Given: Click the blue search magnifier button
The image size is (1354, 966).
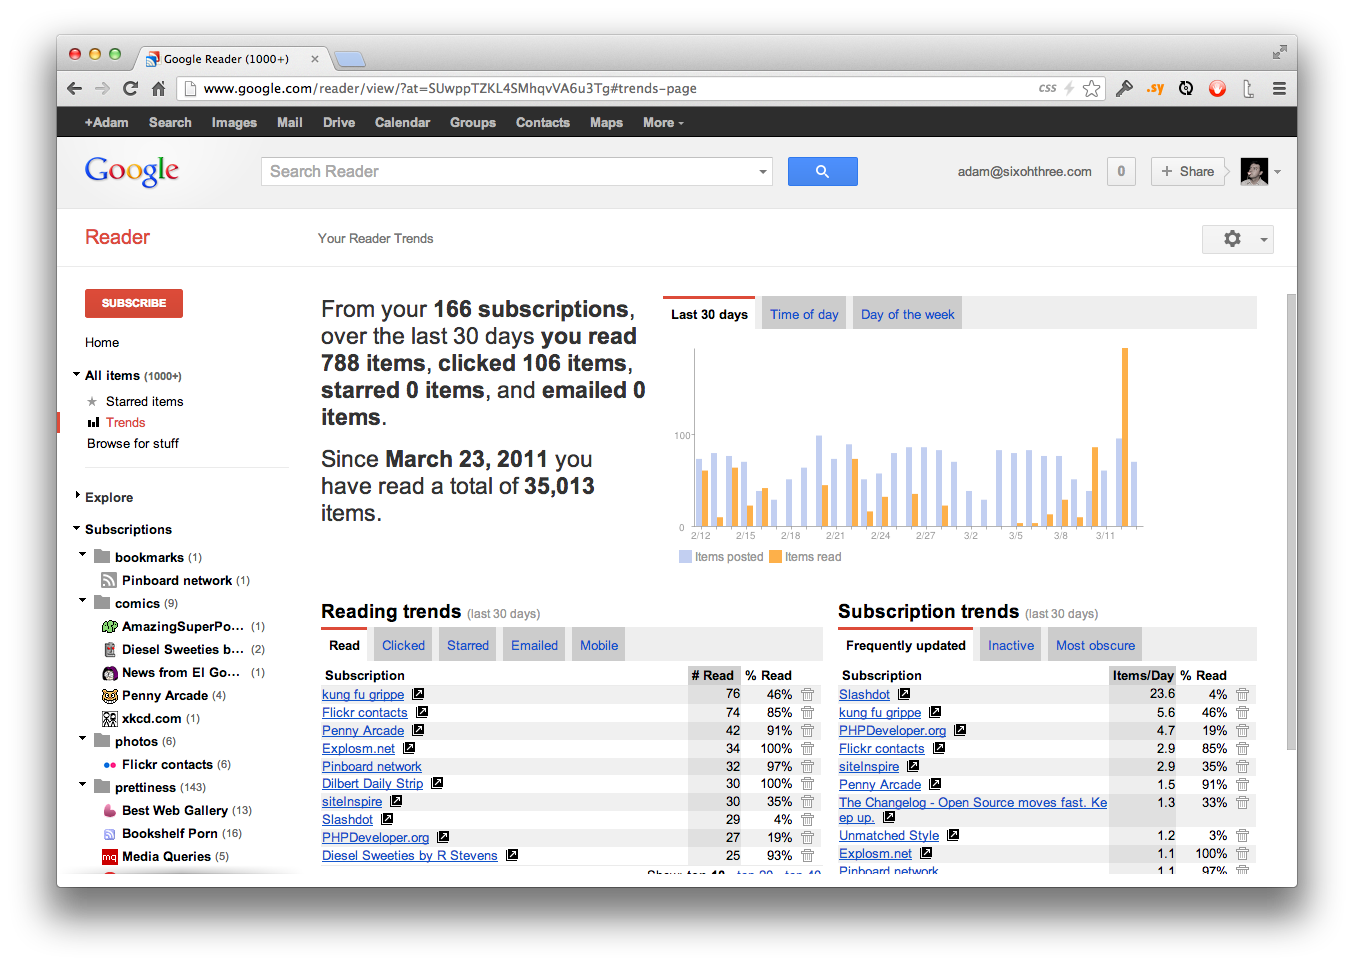Looking at the screenshot, I should coord(822,171).
